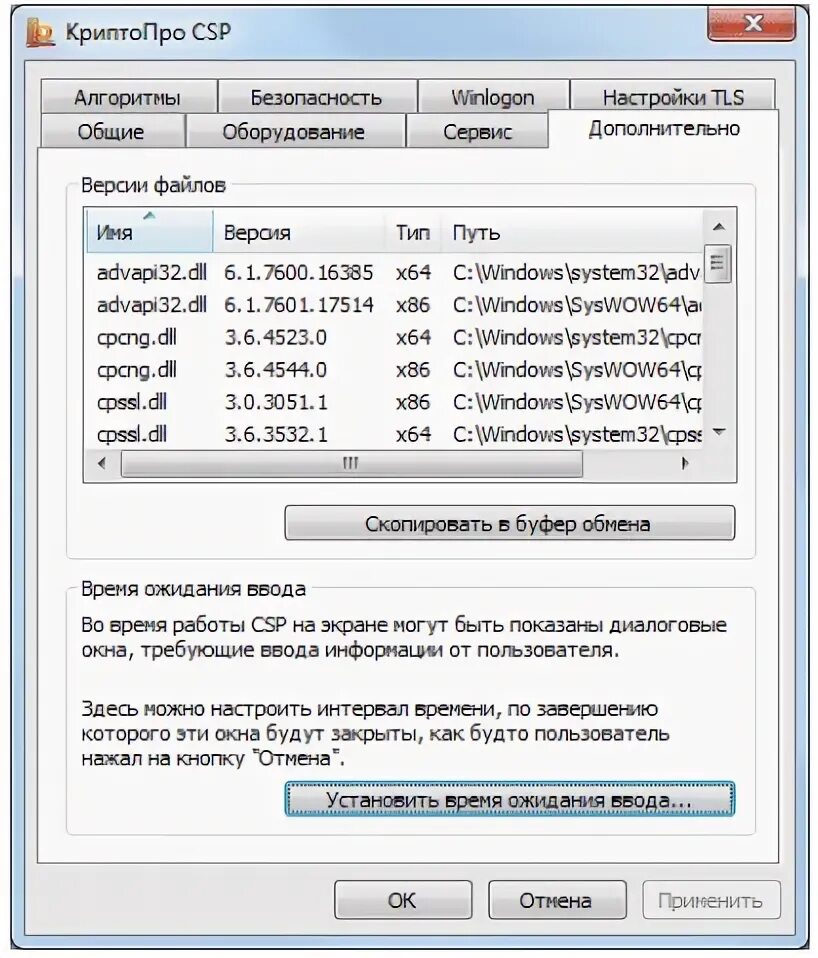Select cpssl.dll version 3.0.3051.1 row
This screenshot has height=958, width=818.
coord(394,402)
